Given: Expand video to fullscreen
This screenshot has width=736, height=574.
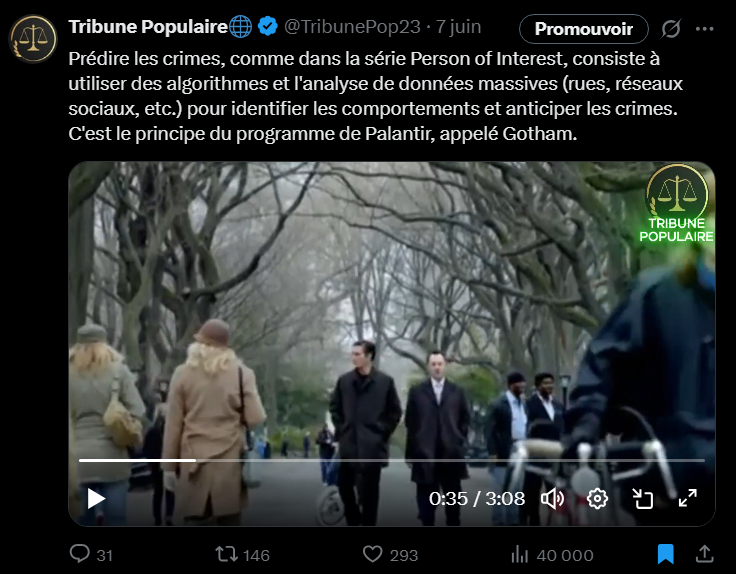Looking at the screenshot, I should 688,498.
